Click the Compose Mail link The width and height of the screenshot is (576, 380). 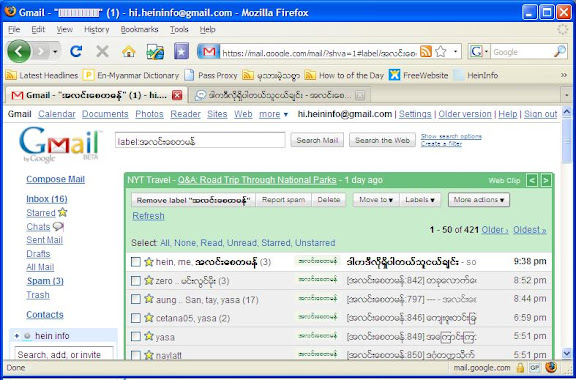coord(55,179)
